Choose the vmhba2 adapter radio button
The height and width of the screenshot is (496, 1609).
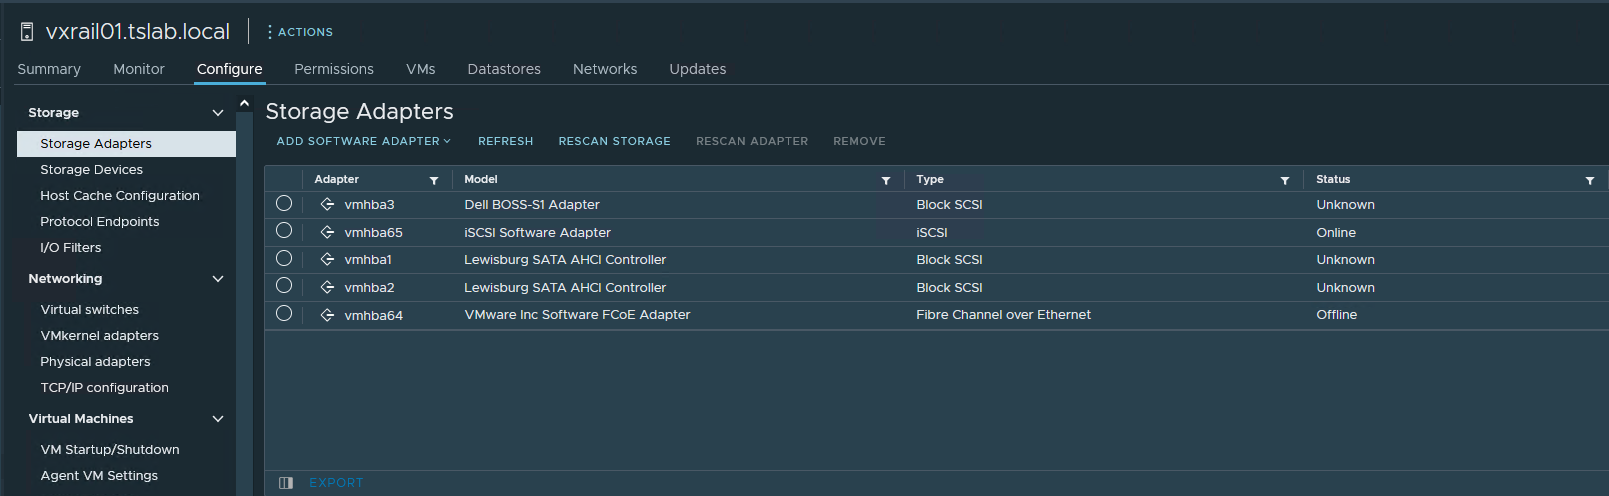coord(284,286)
